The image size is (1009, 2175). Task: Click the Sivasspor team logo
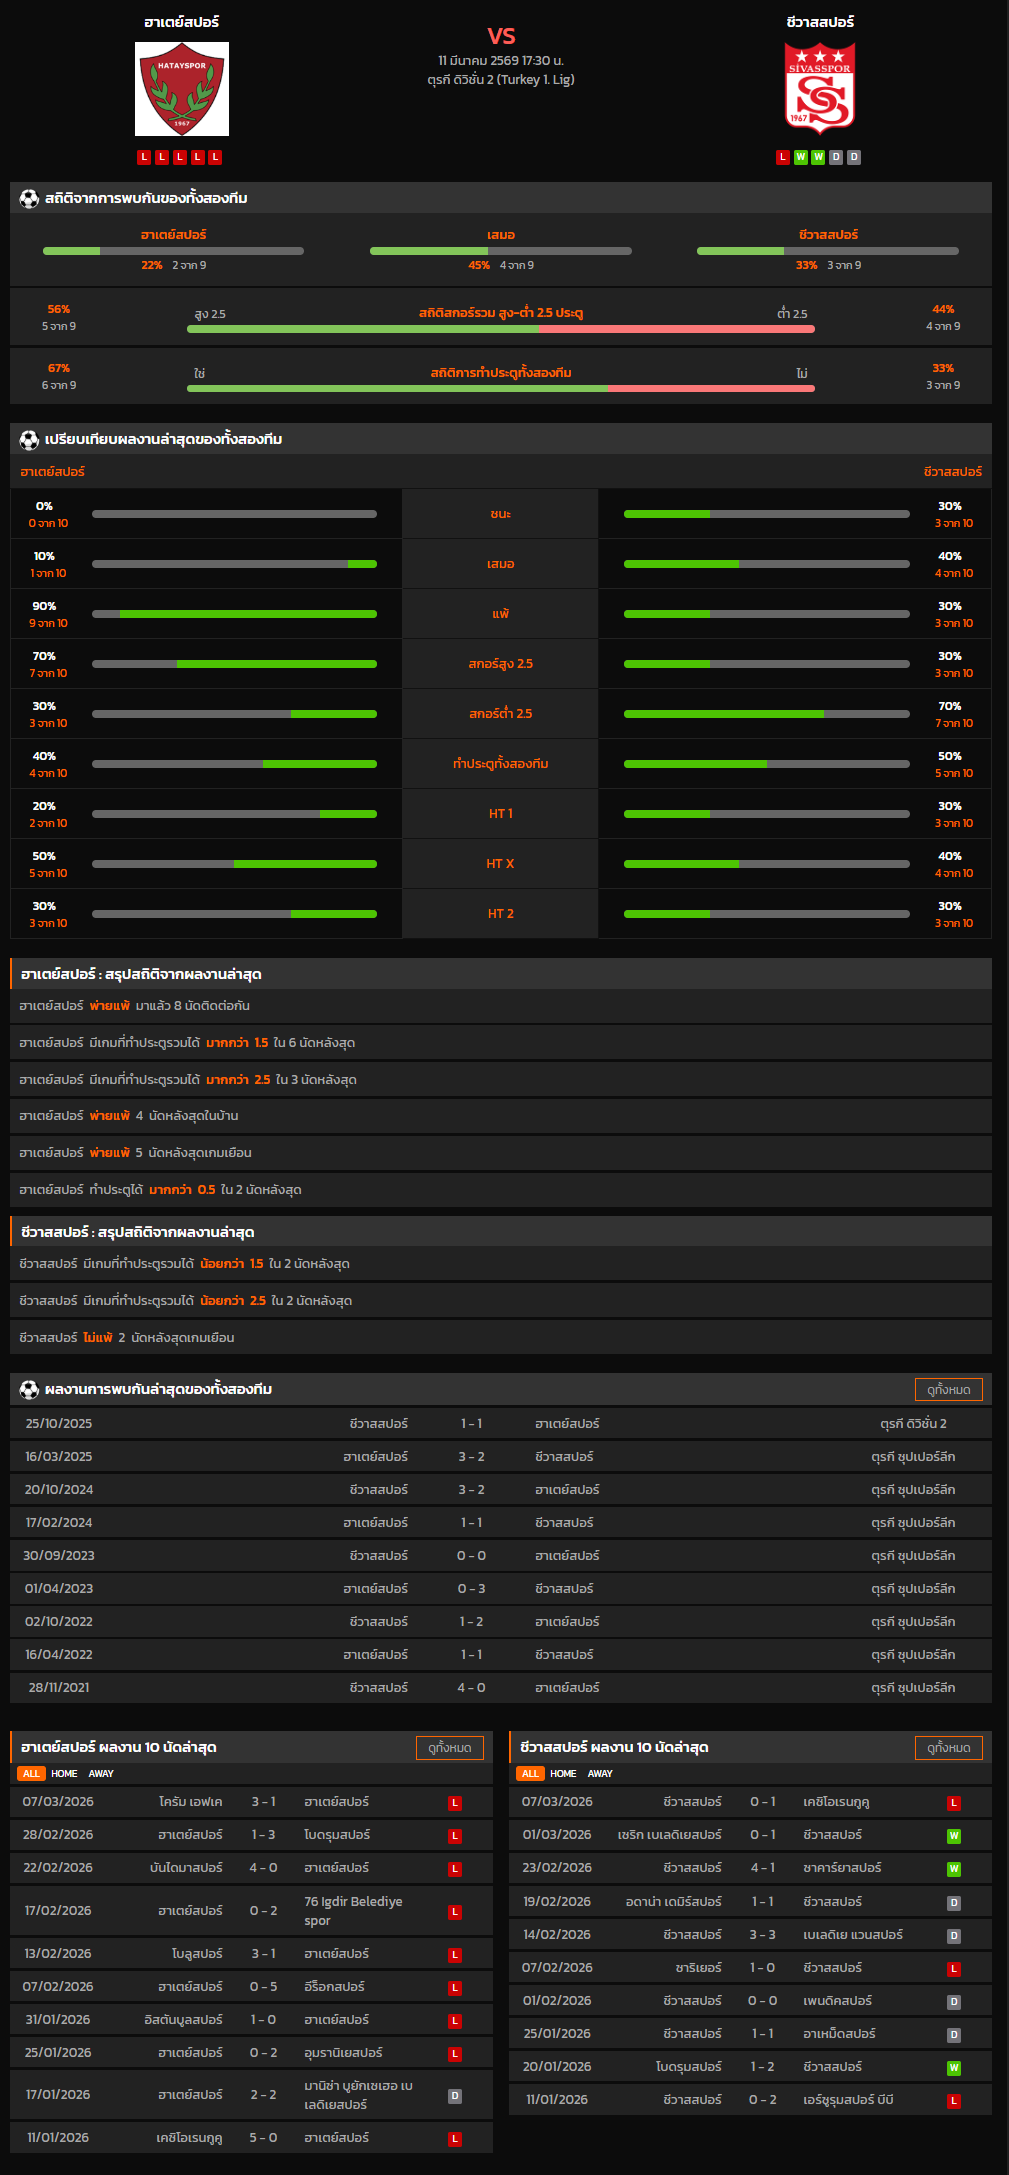click(x=820, y=89)
